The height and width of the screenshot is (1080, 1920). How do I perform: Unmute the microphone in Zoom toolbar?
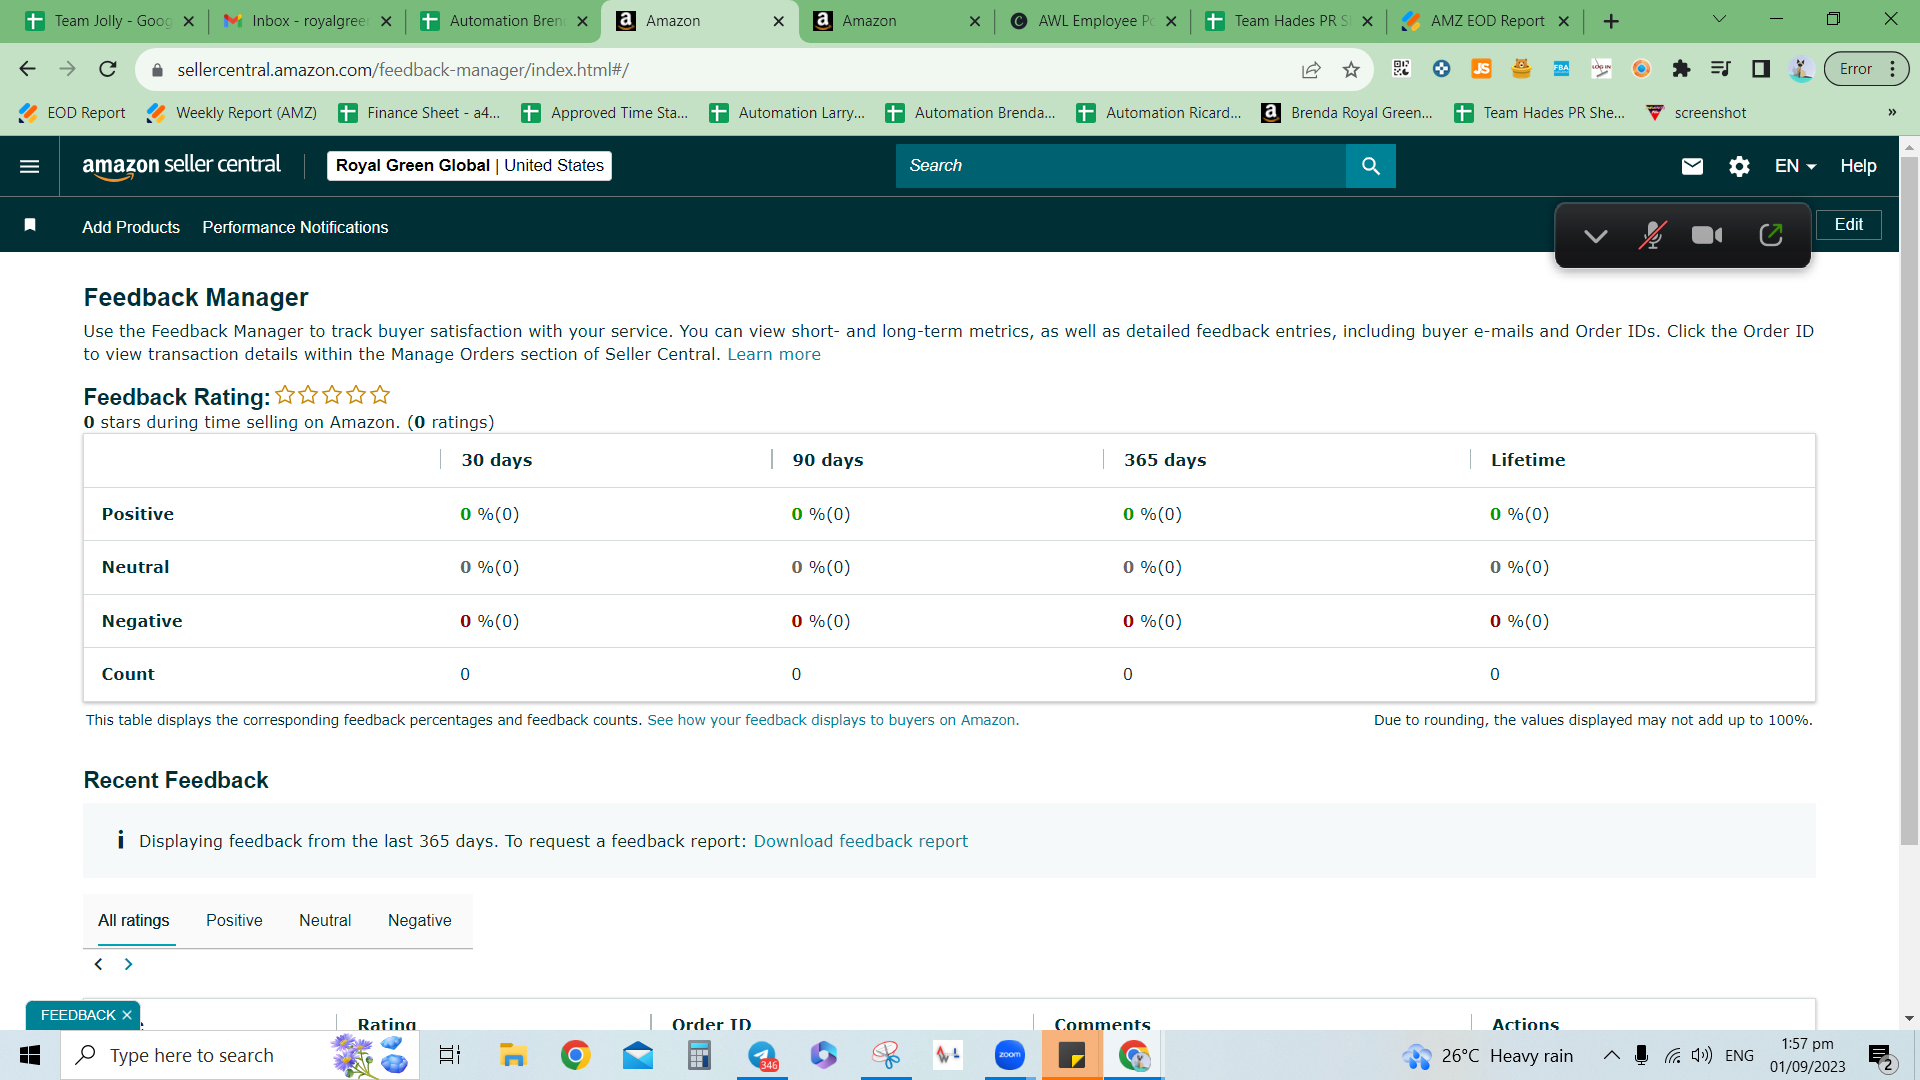(x=1652, y=235)
